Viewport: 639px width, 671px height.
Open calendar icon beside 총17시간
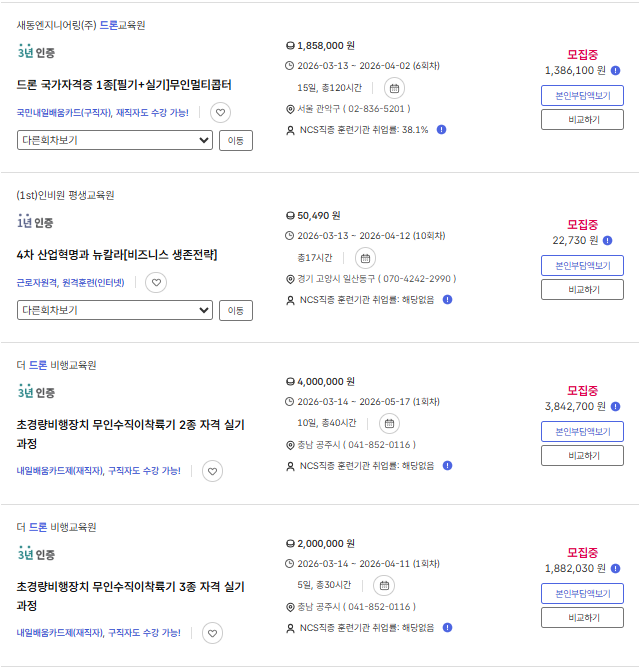coord(366,257)
